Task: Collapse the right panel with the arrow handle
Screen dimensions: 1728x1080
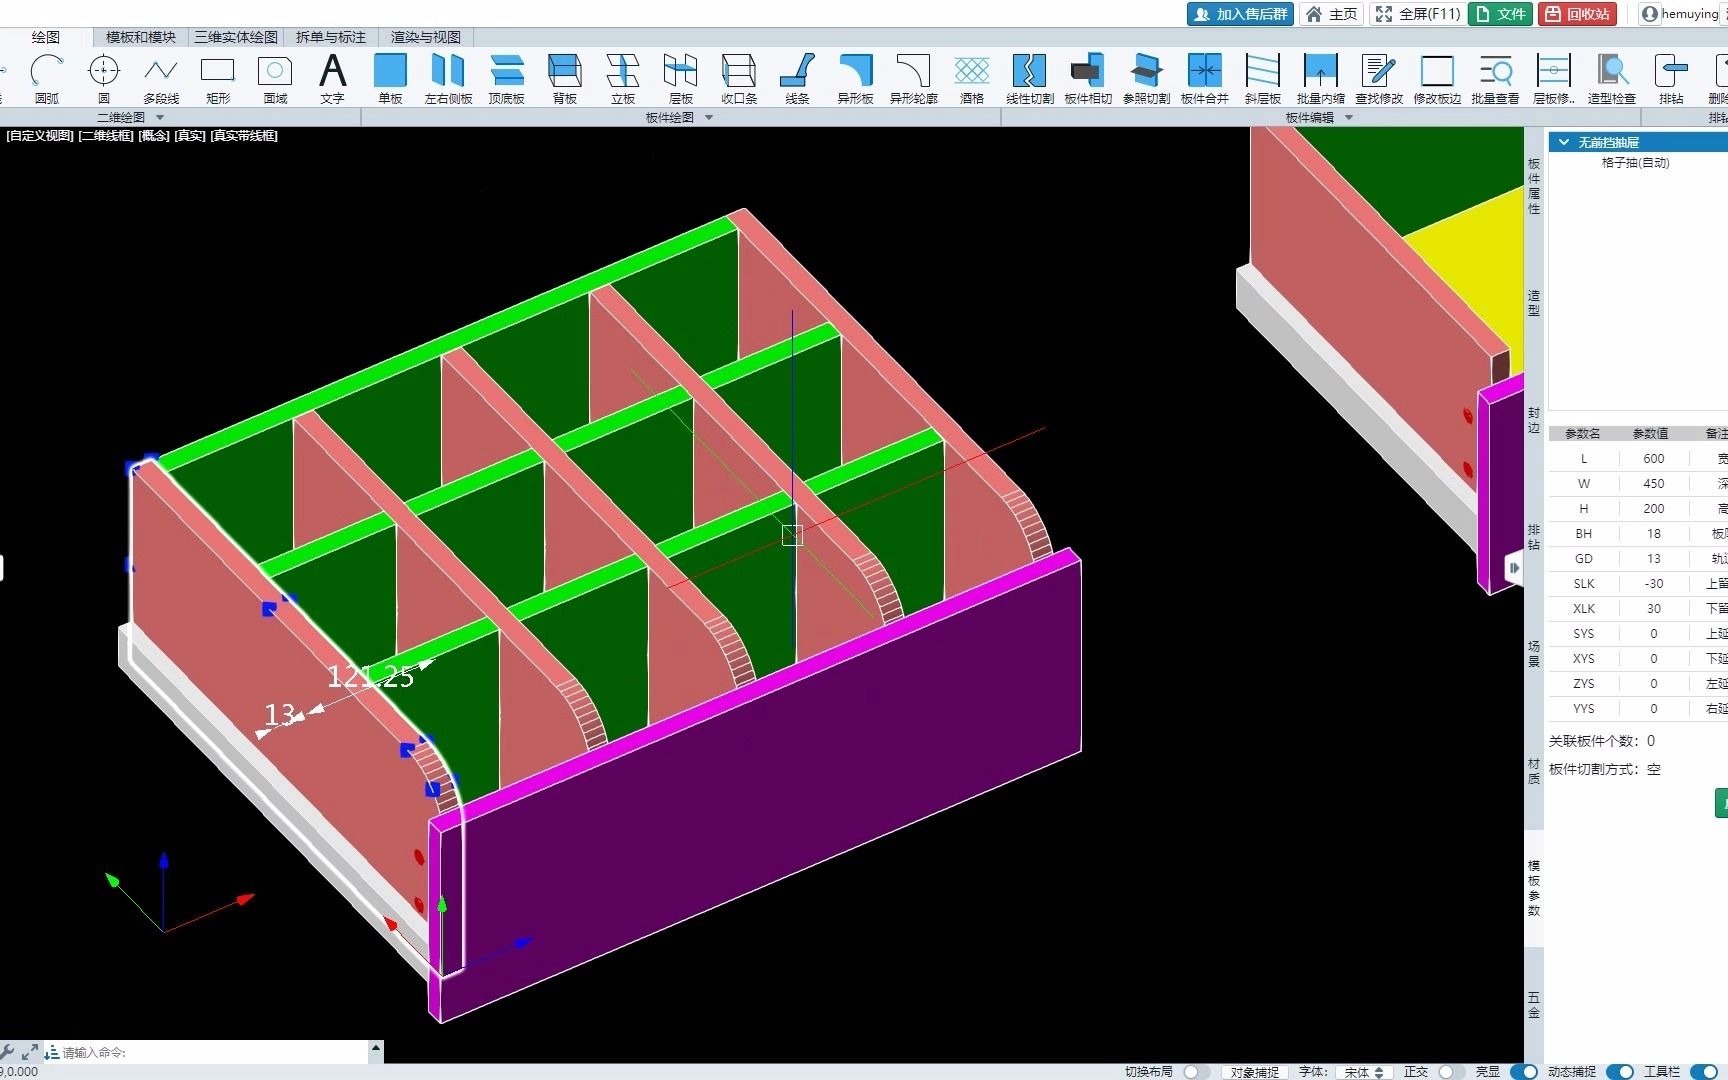Action: 1514,568
